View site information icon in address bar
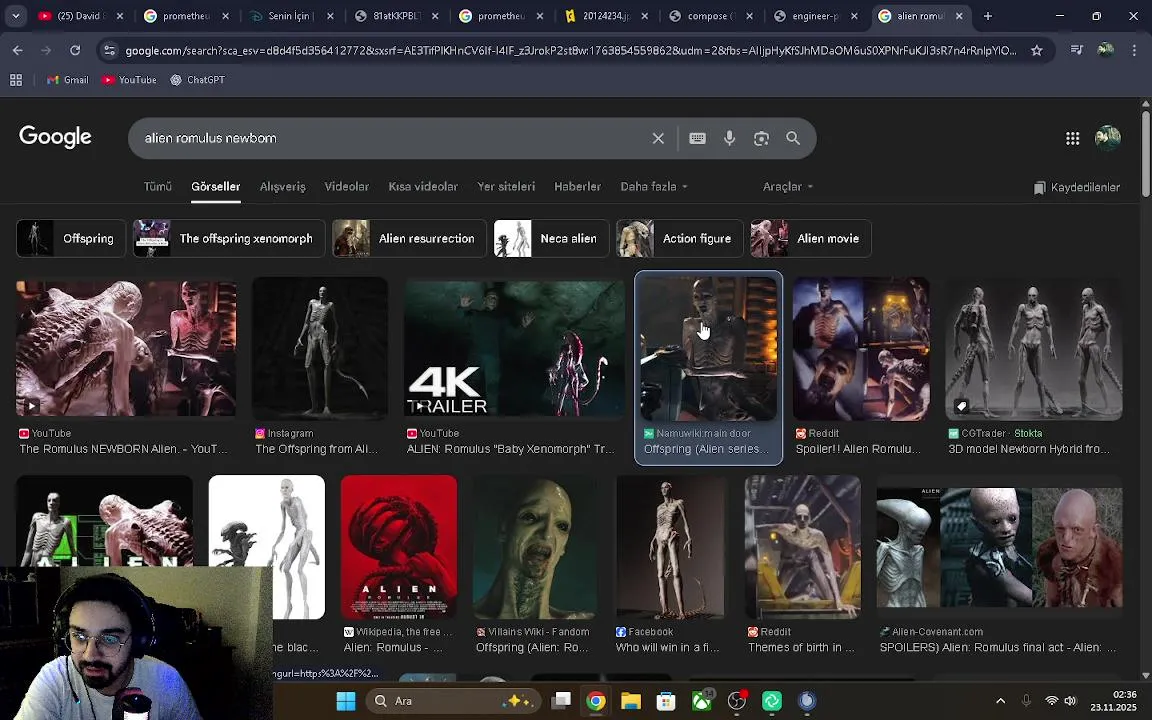This screenshot has width=1152, height=720. pyautogui.click(x=109, y=50)
